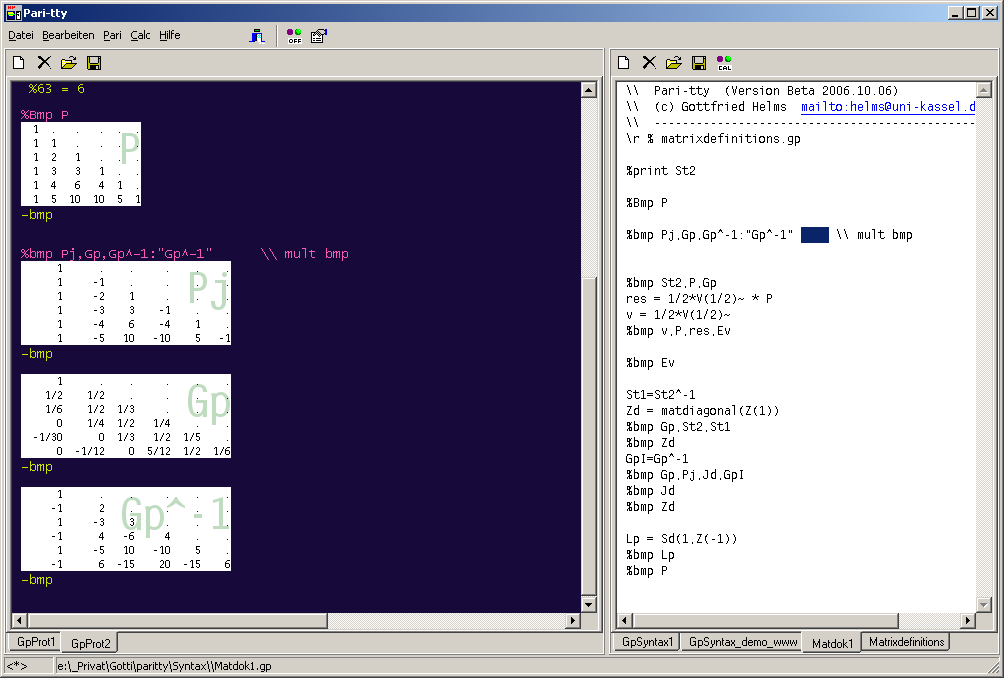The width and height of the screenshot is (1004, 678).
Task: Clear the right editor with the X icon
Action: [649, 63]
